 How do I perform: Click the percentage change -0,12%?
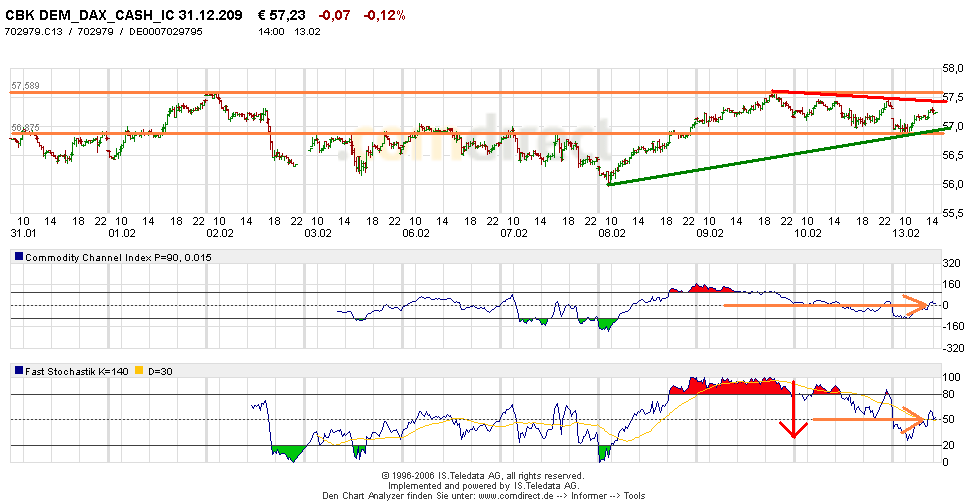click(x=384, y=15)
